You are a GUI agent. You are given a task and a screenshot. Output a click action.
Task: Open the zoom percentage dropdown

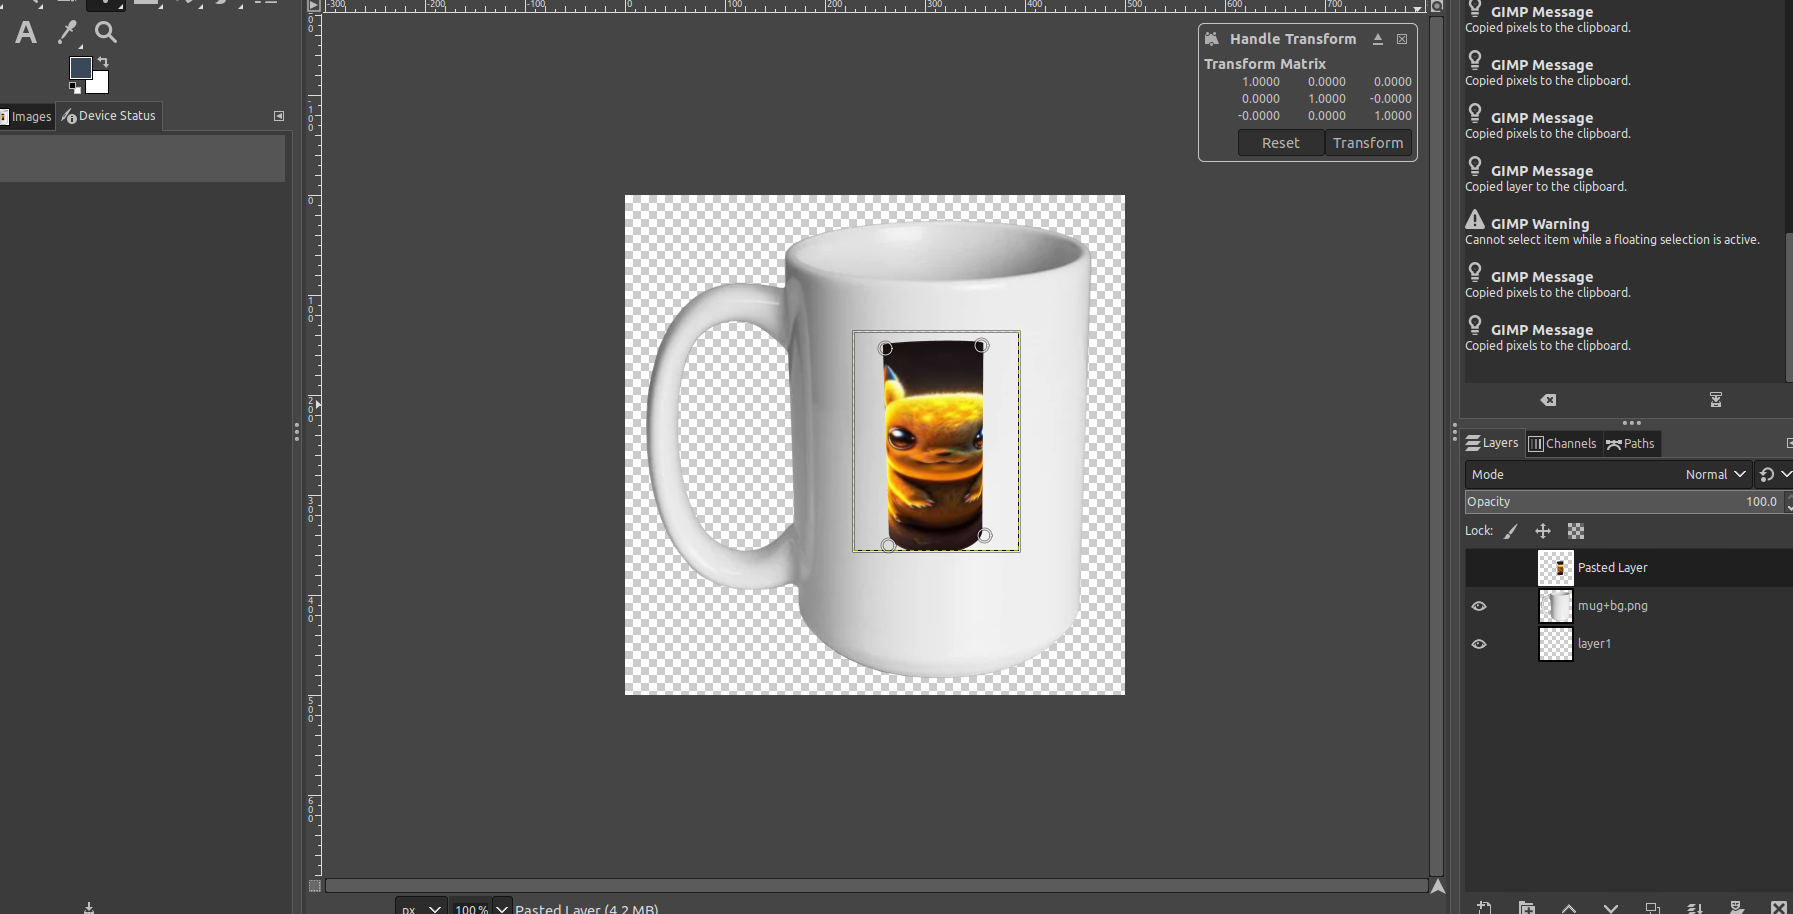(x=502, y=908)
